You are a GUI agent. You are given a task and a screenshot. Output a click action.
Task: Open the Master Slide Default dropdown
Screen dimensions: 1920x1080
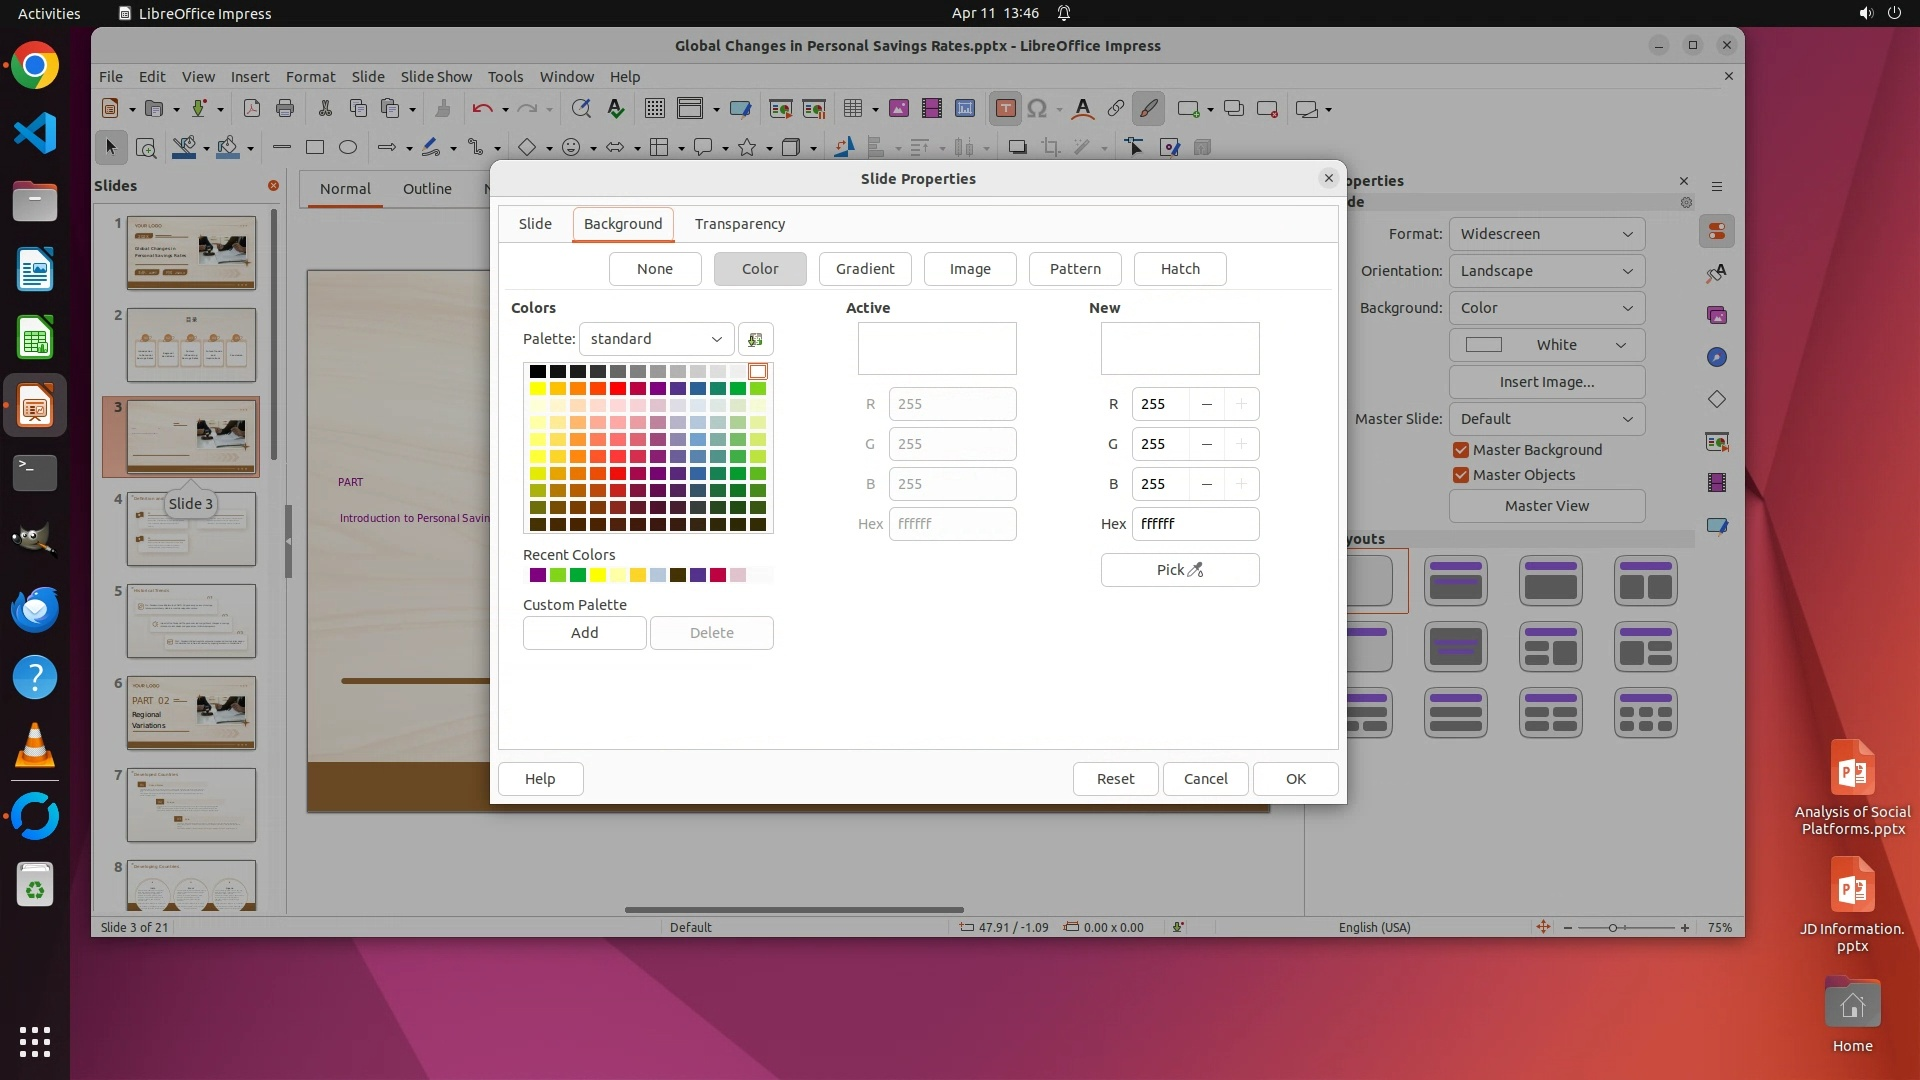(x=1546, y=419)
